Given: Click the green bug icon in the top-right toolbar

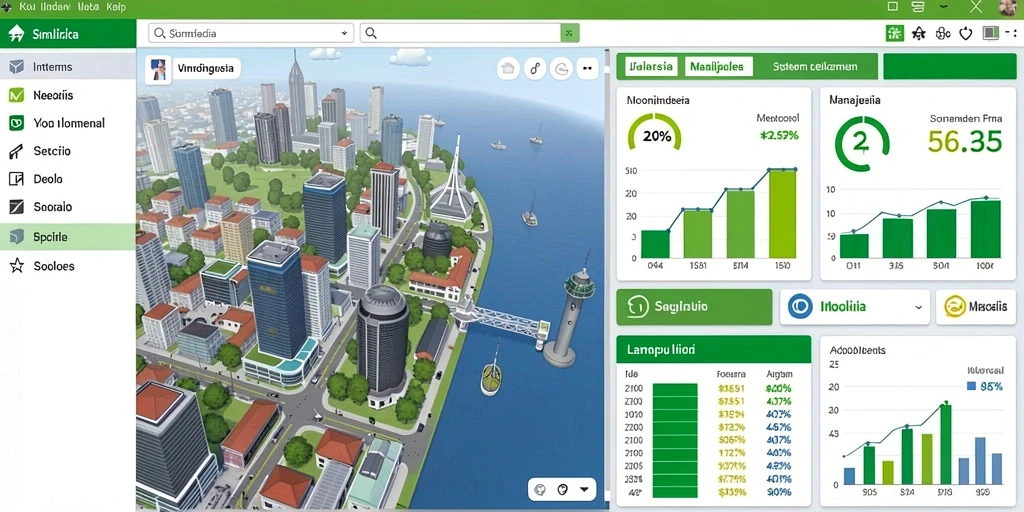Looking at the screenshot, I should click(x=894, y=33).
